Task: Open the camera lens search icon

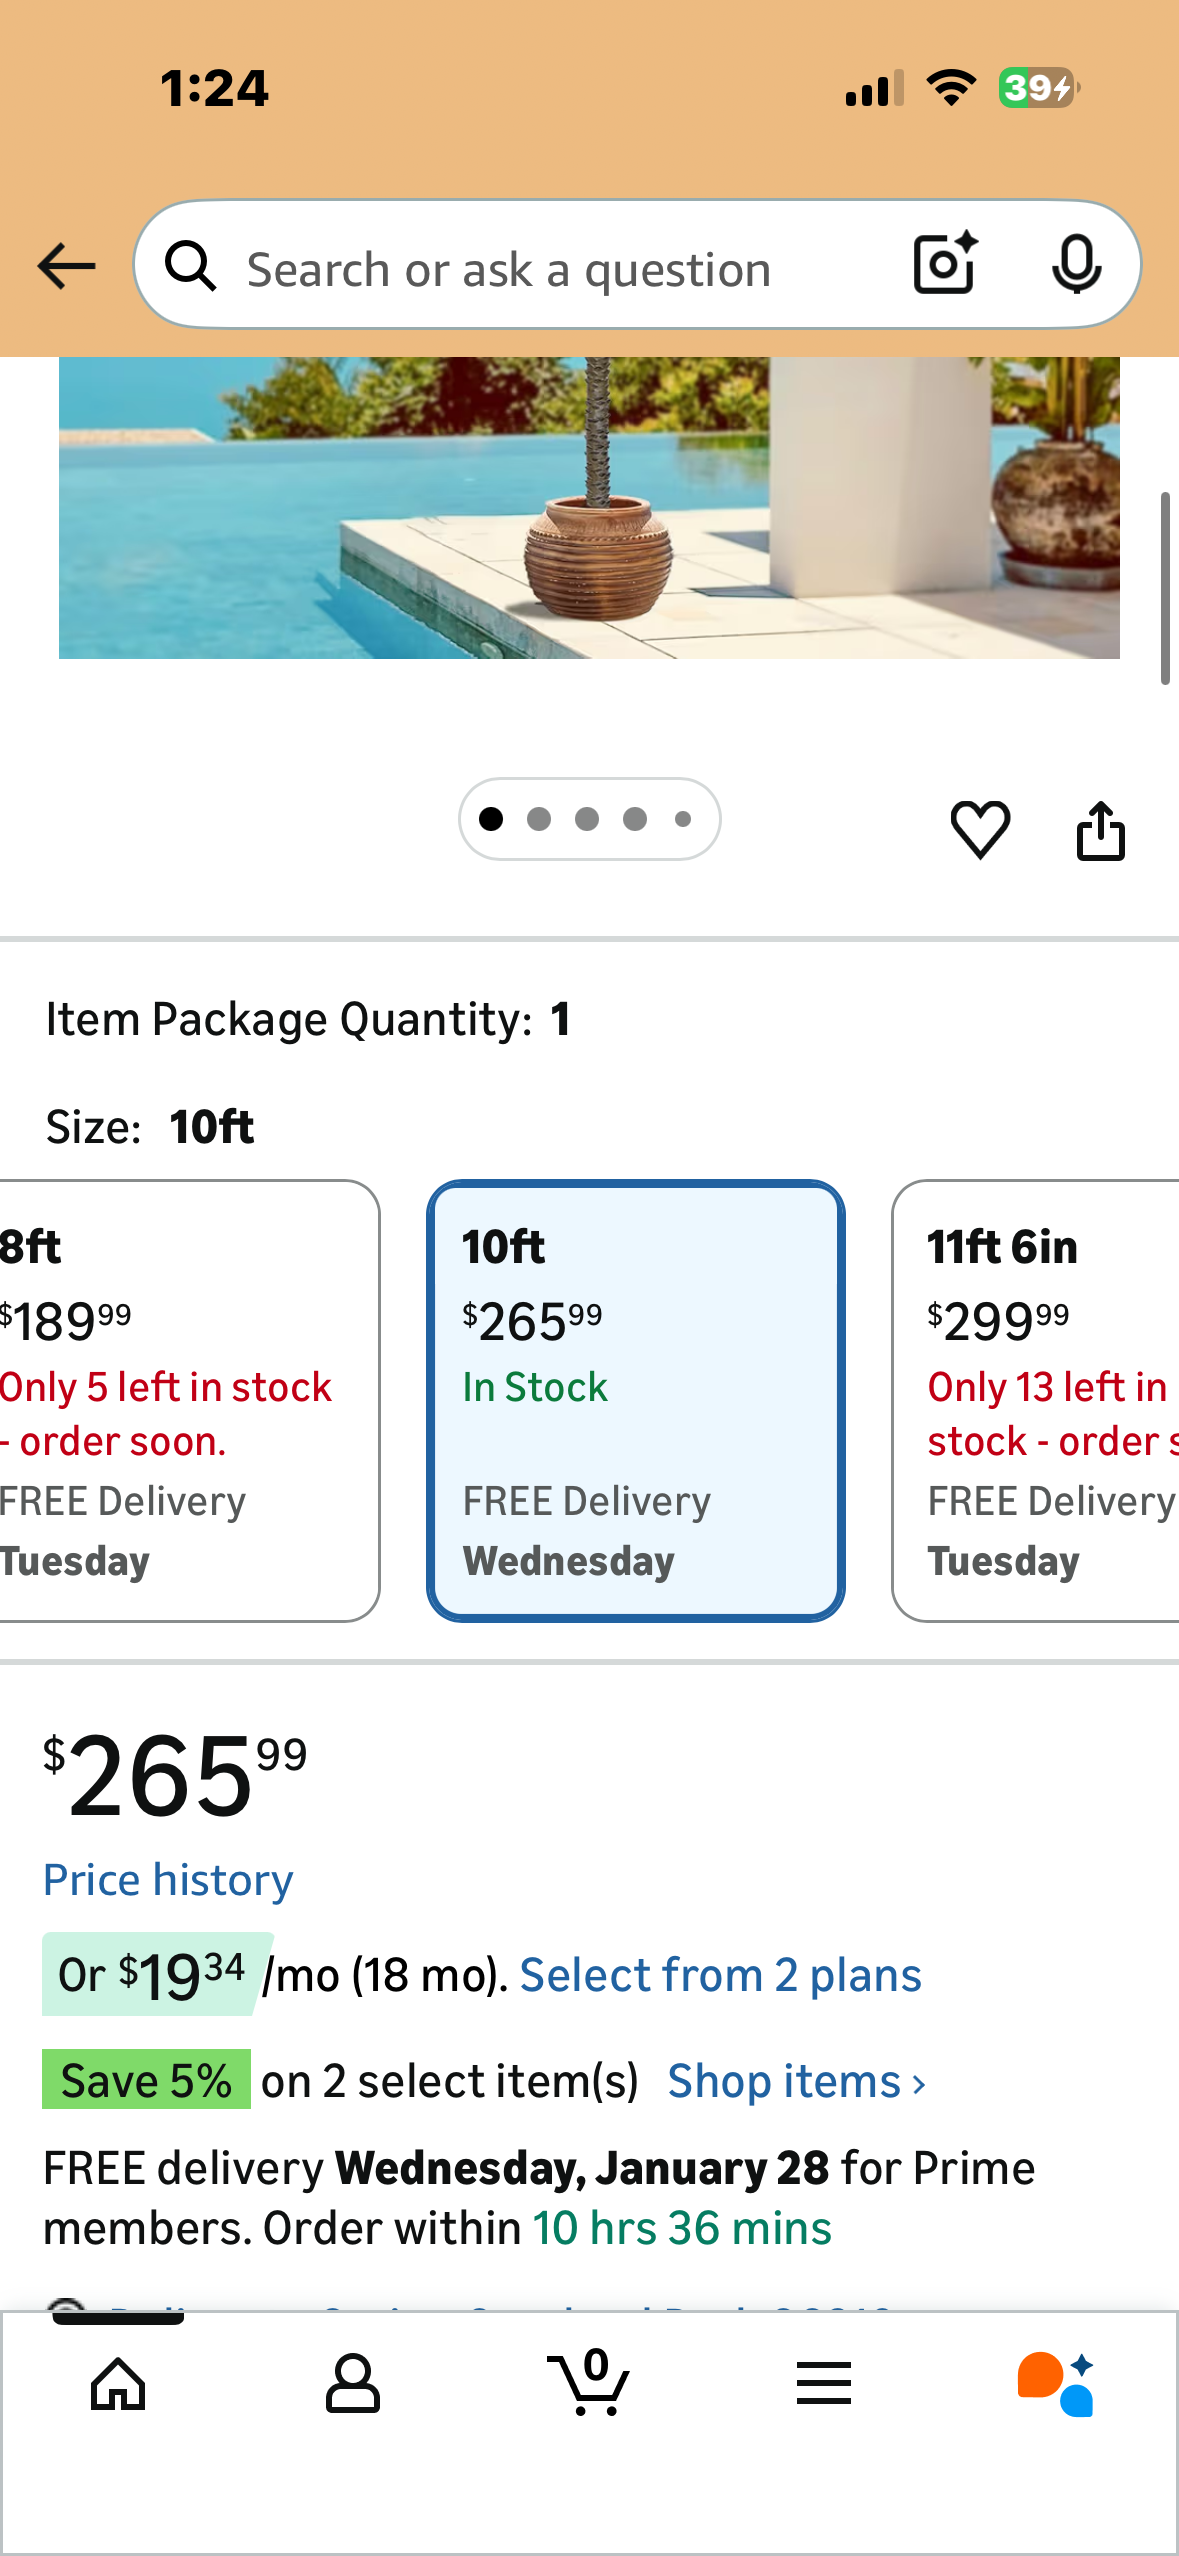Action: (x=944, y=264)
